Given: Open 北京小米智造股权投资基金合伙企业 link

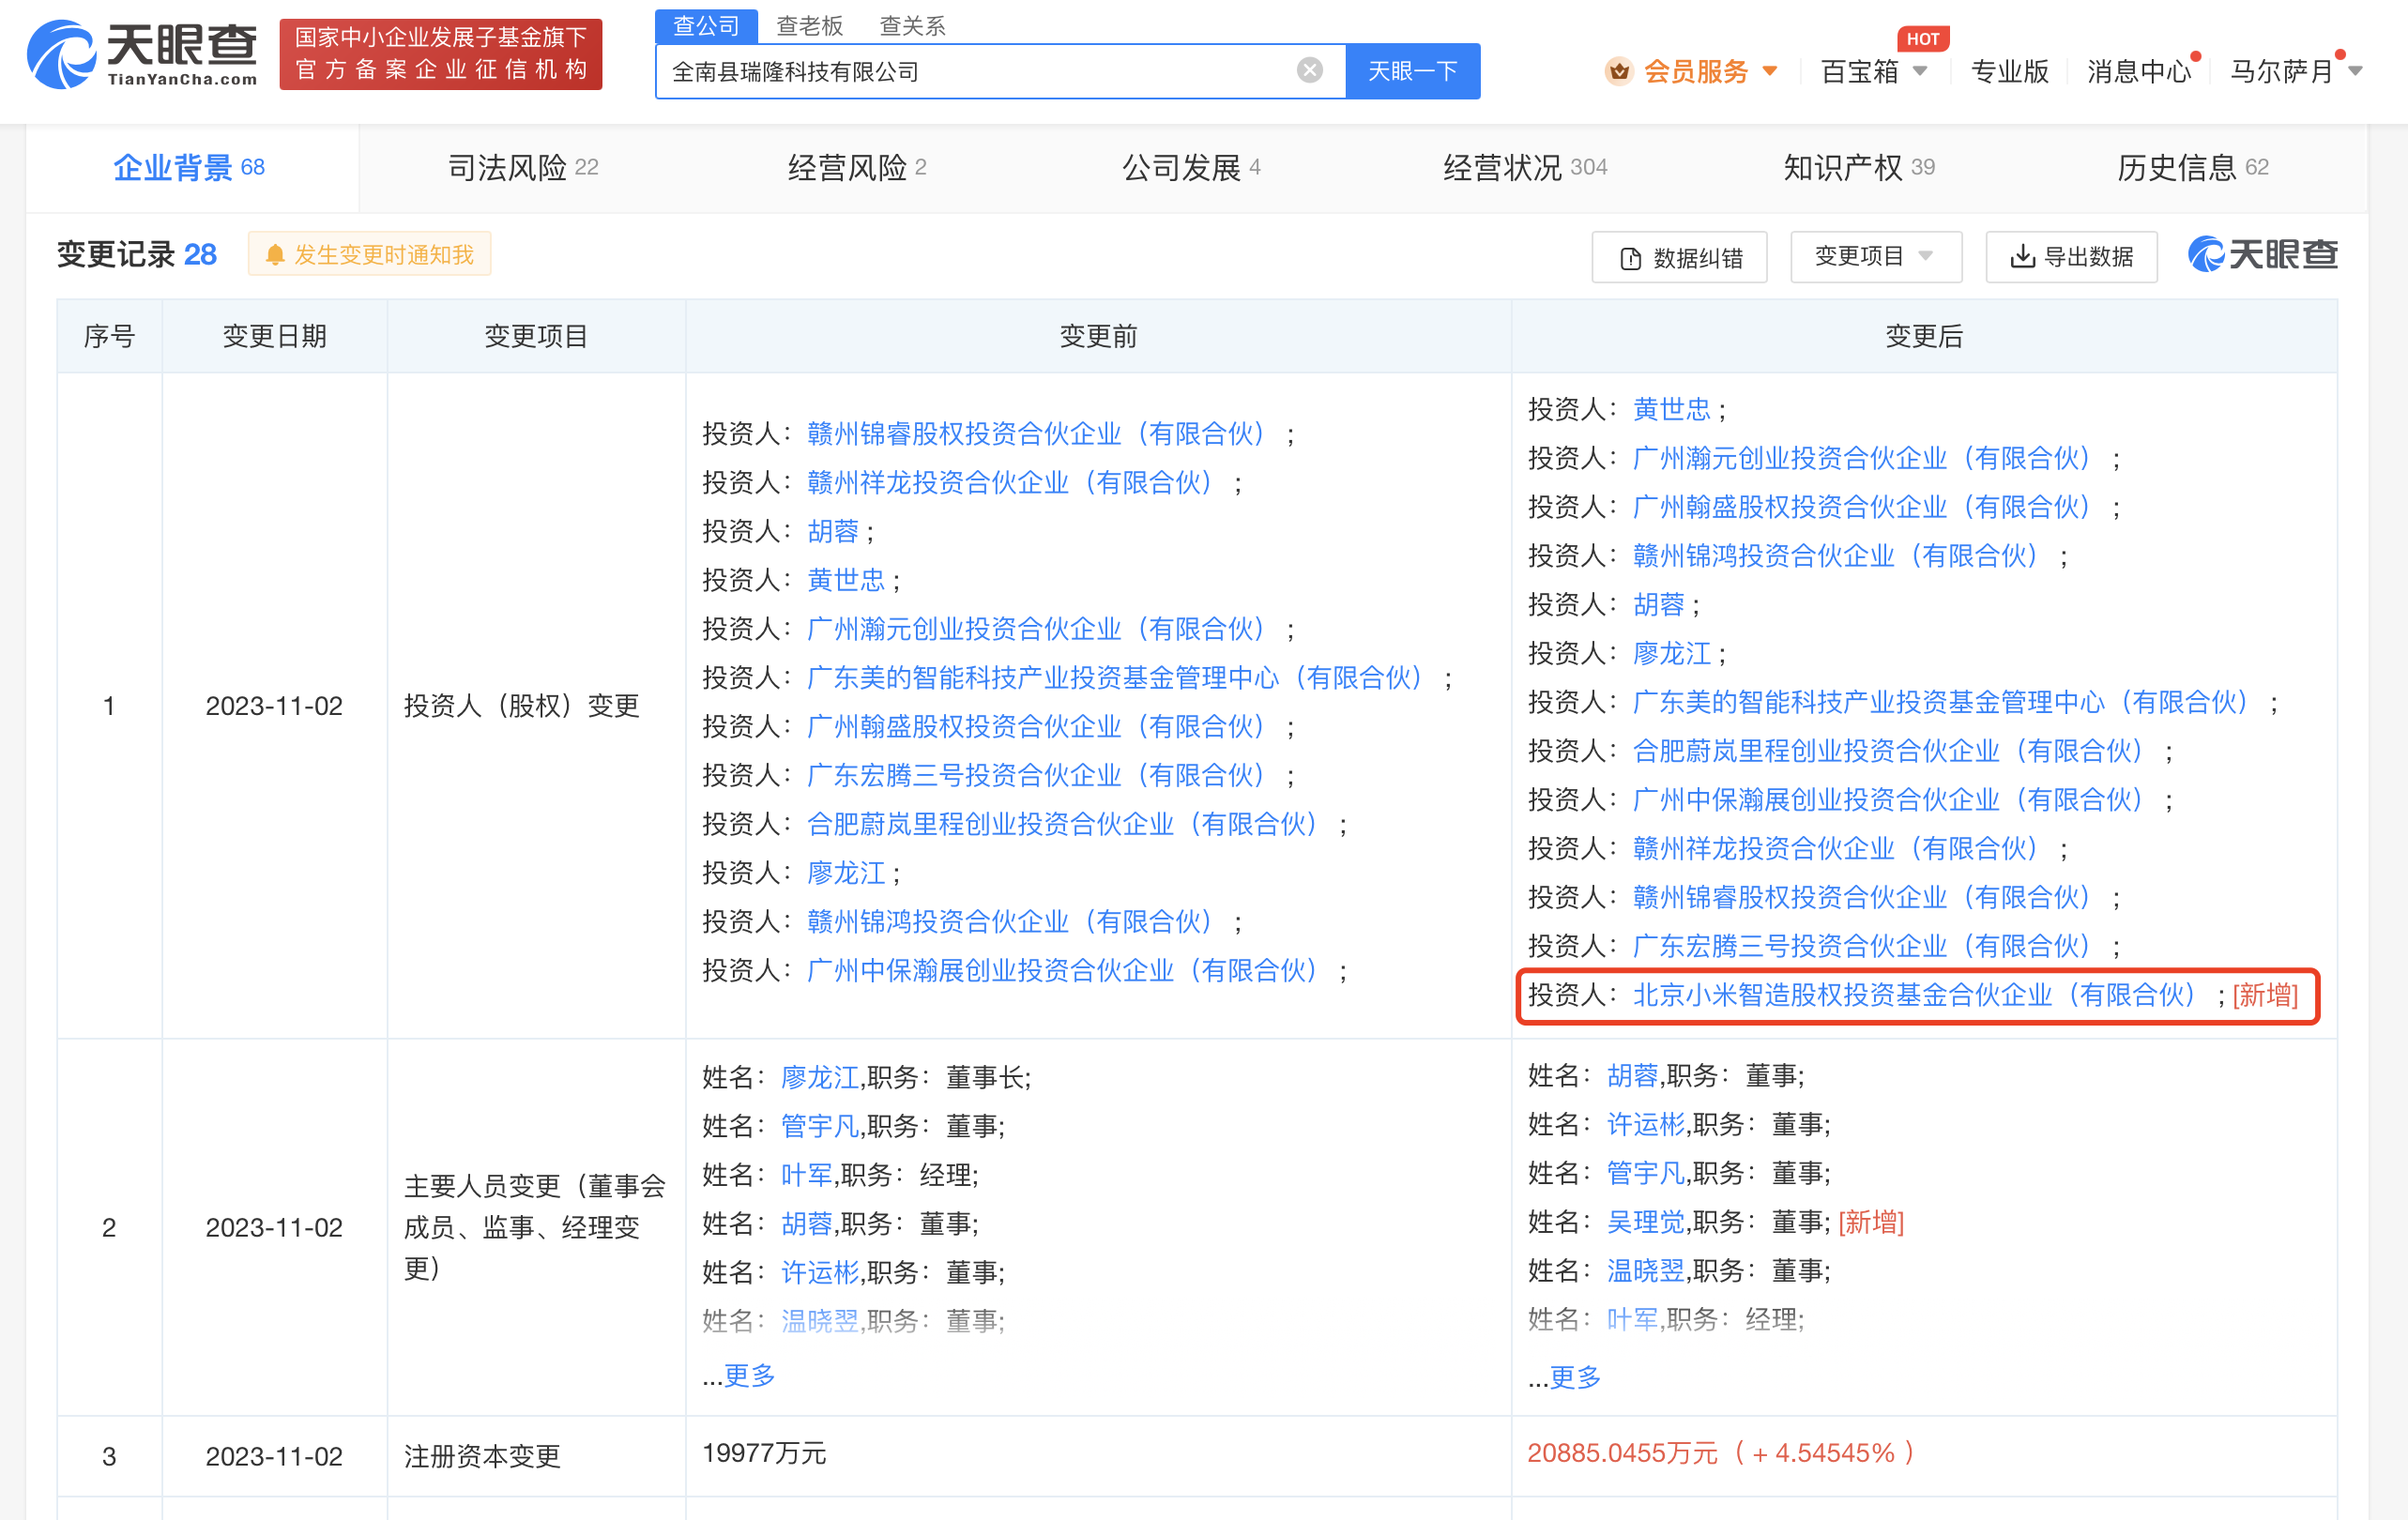Looking at the screenshot, I should coord(1914,995).
